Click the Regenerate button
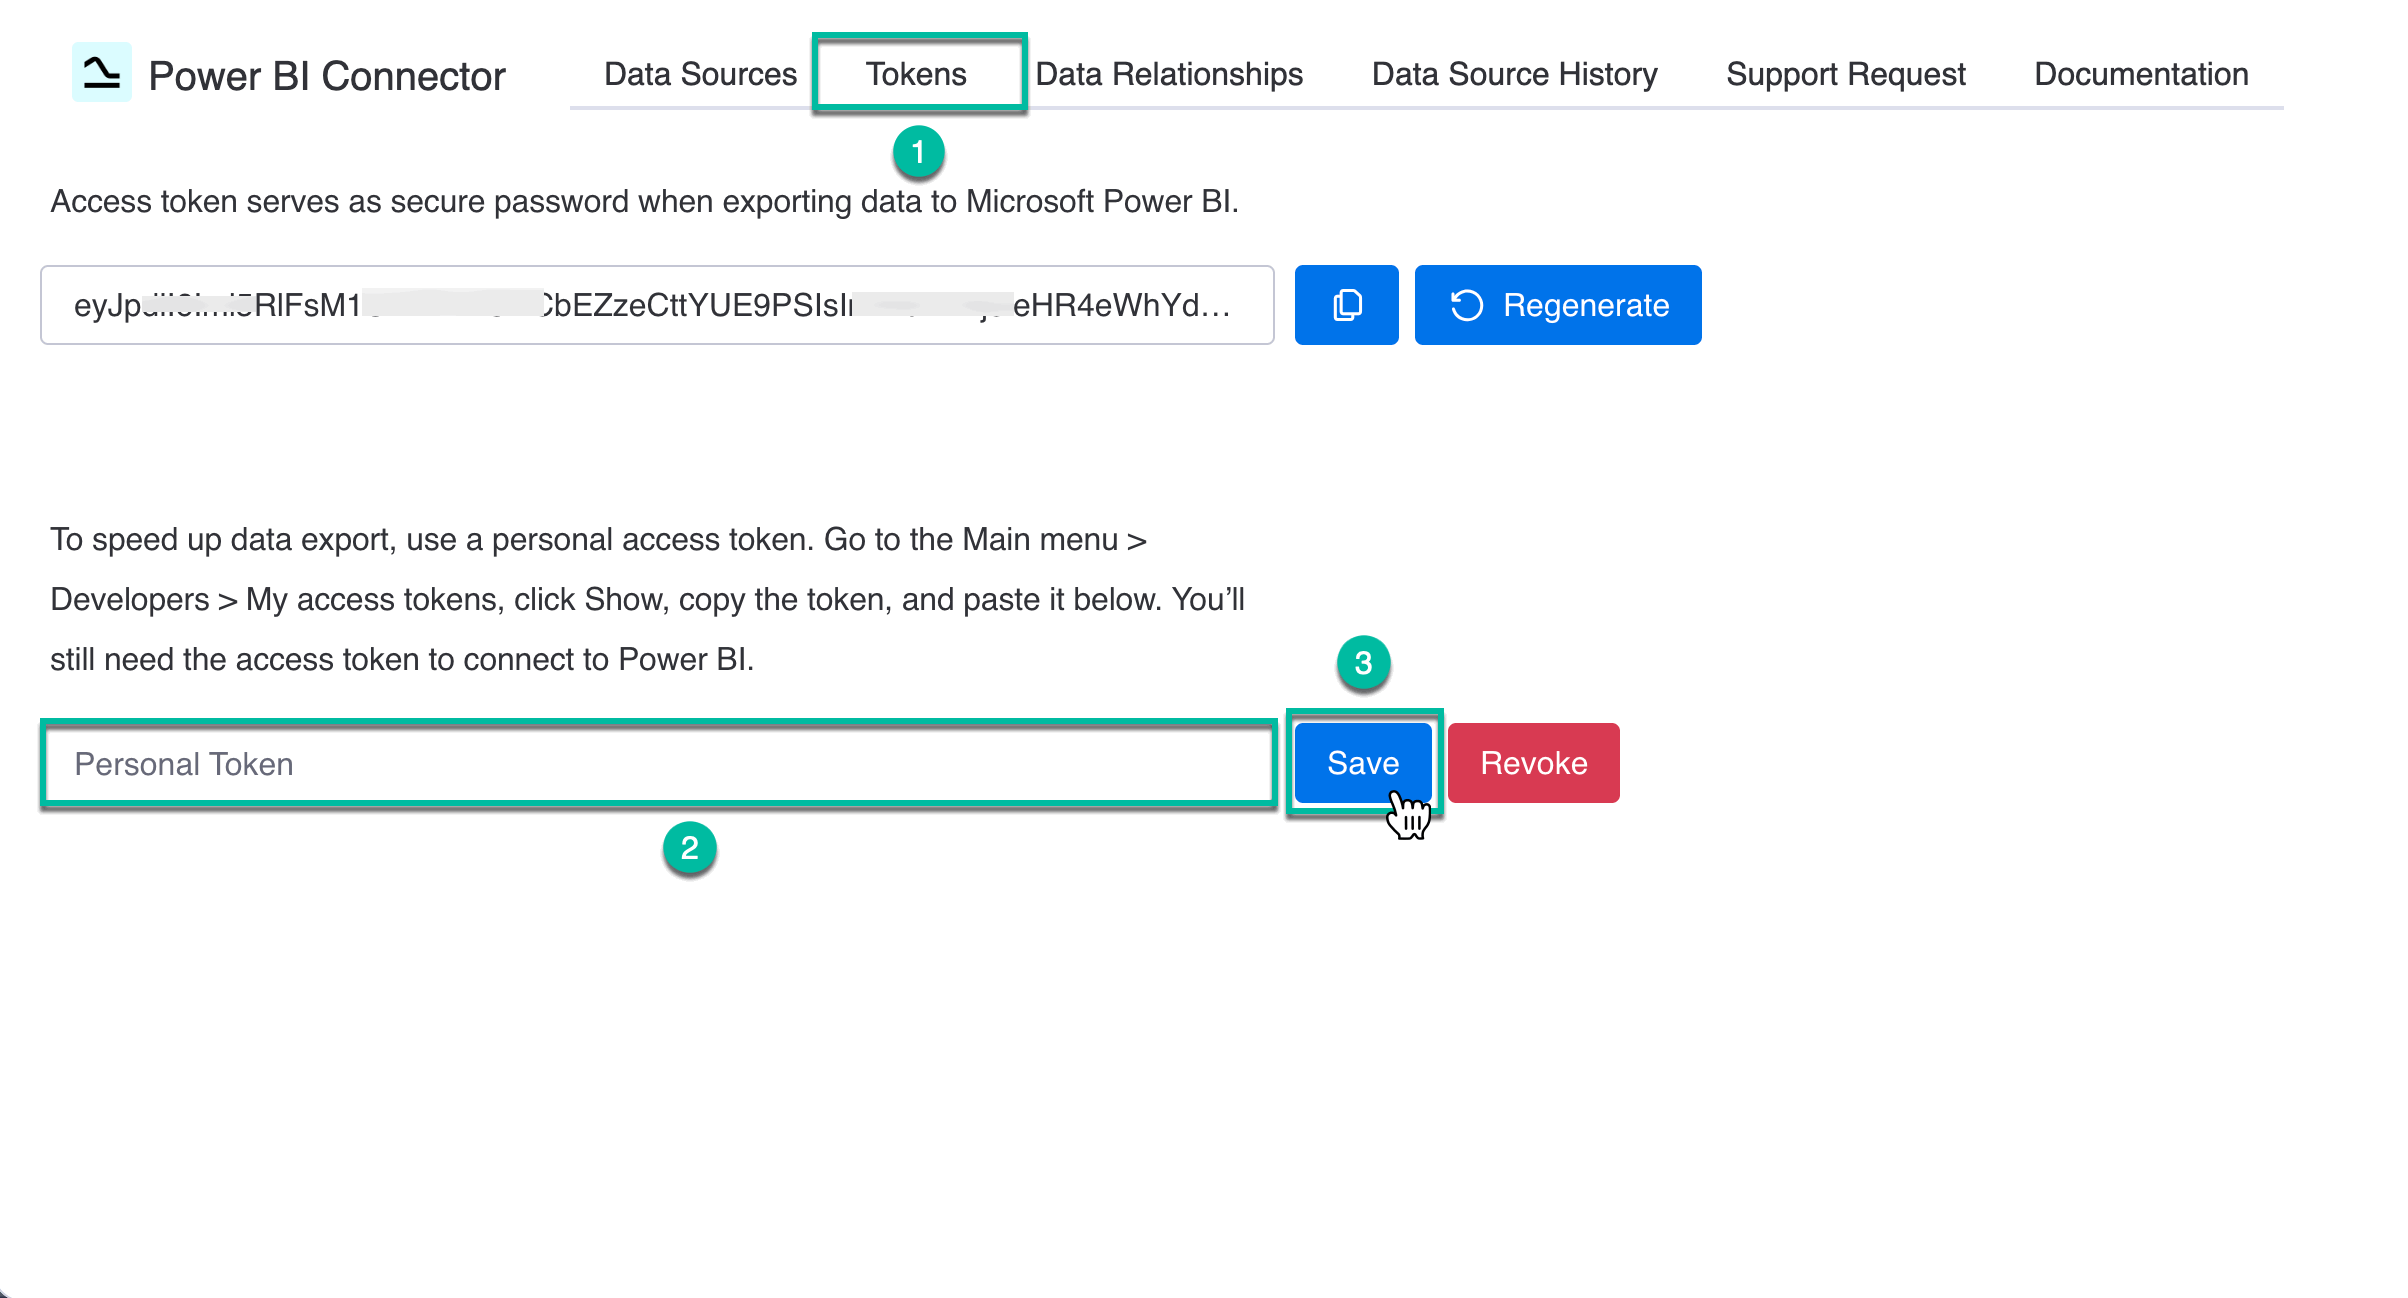 pos(1557,305)
